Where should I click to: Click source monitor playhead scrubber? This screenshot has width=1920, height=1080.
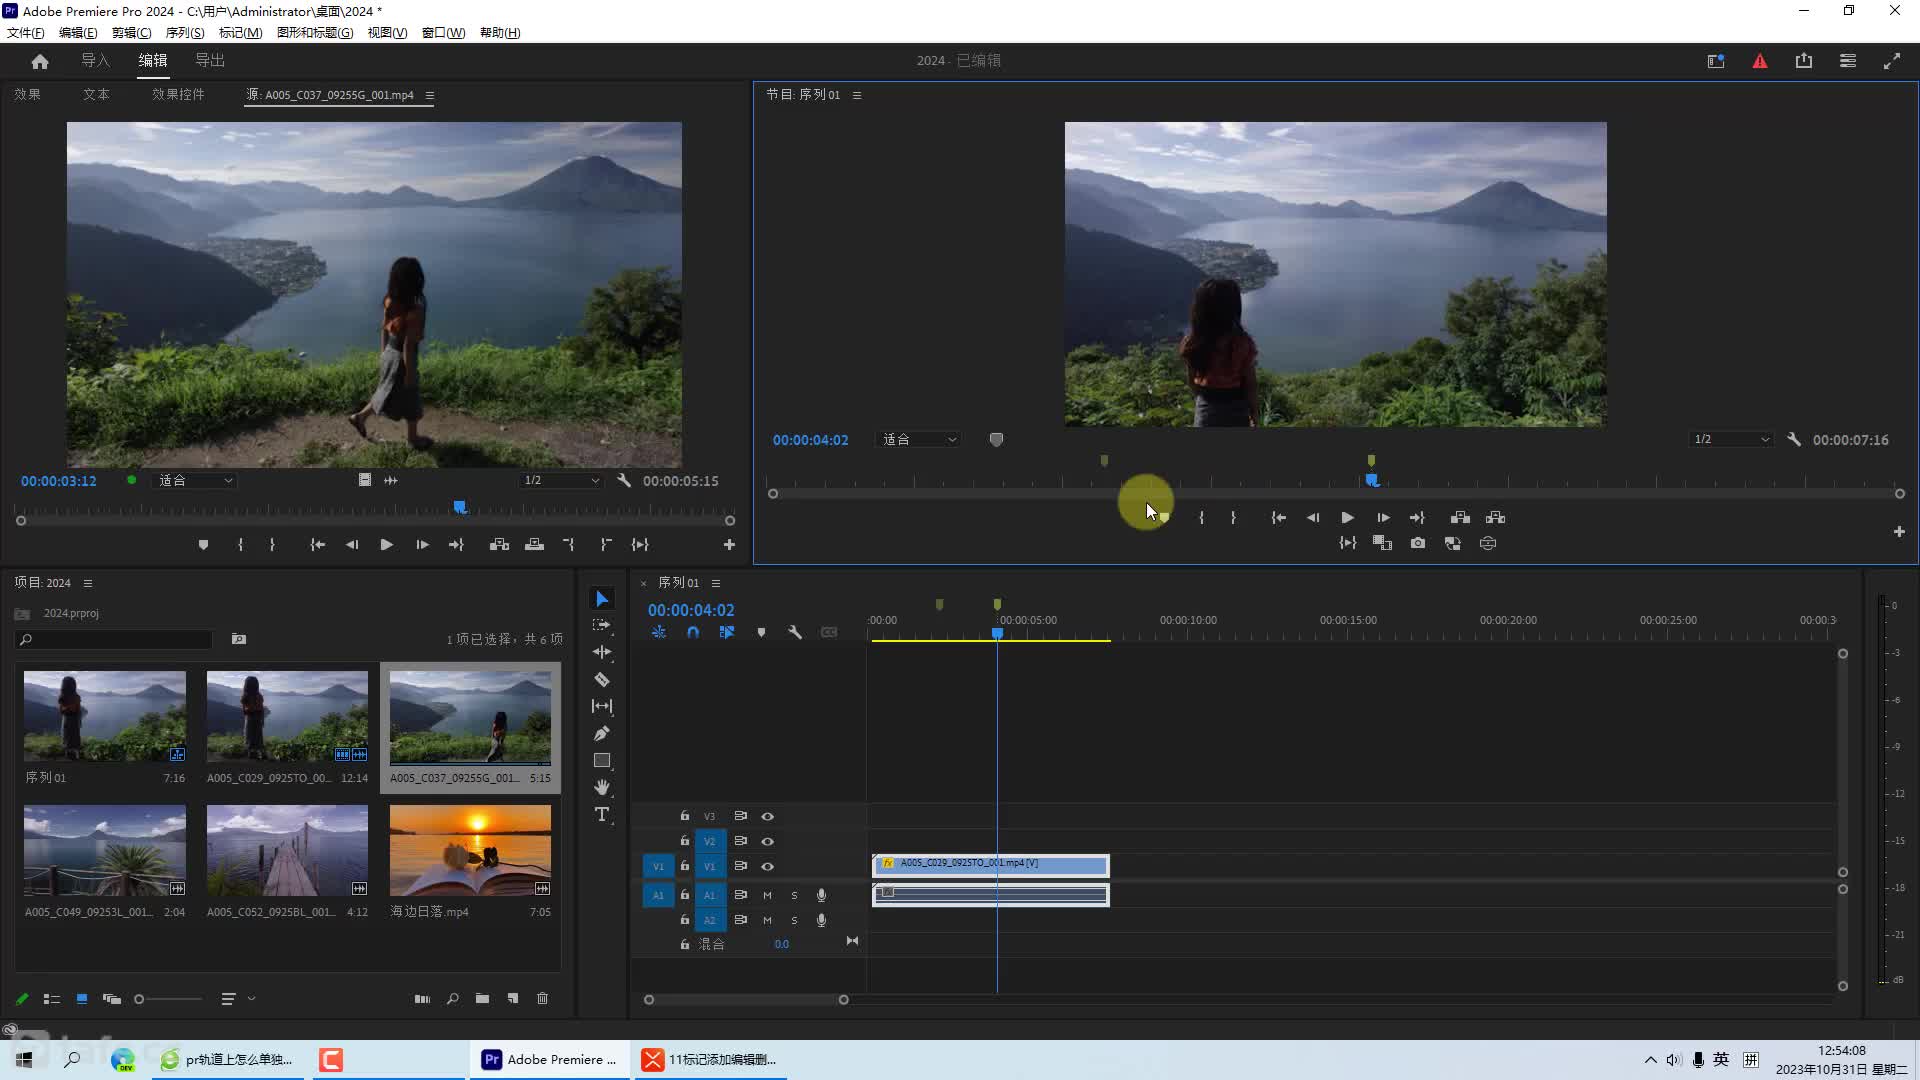[x=460, y=507]
